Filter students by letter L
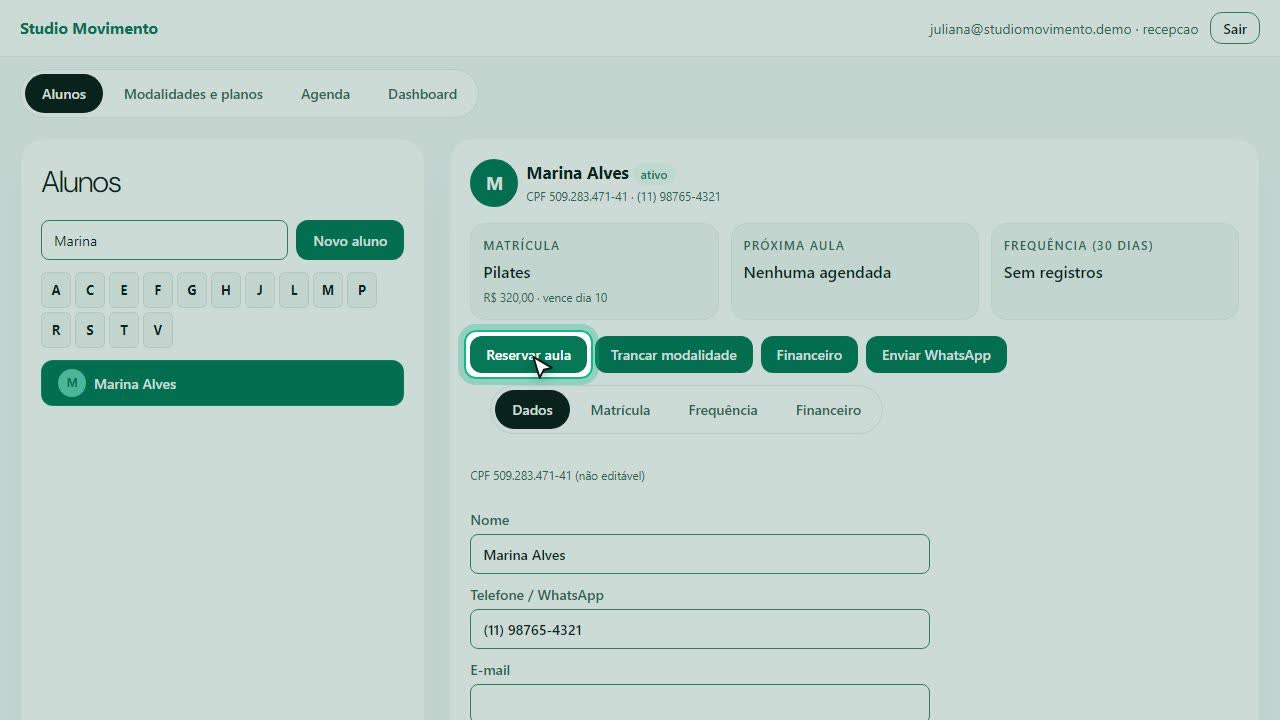This screenshot has height=720, width=1280. (x=294, y=290)
